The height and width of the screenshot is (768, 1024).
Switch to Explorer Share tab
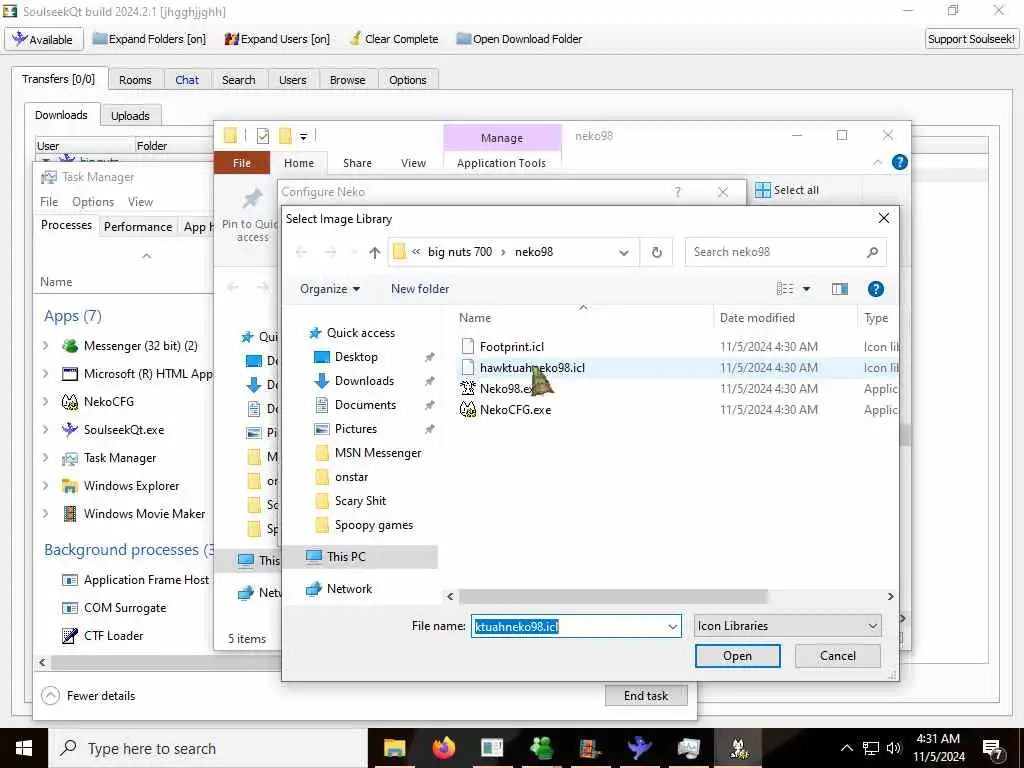click(x=357, y=163)
